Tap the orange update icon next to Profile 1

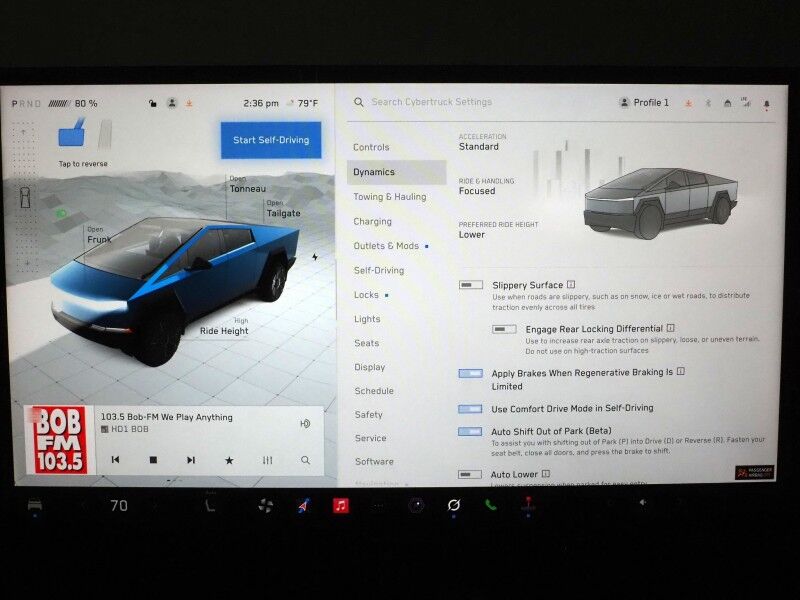688,104
